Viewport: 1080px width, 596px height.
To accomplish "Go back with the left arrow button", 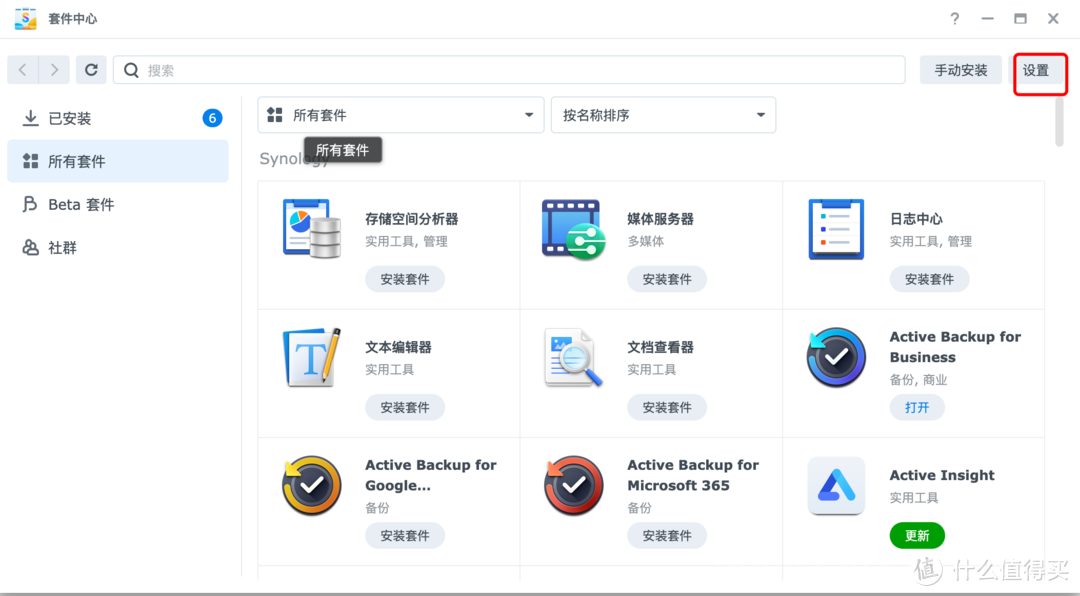I will point(23,70).
